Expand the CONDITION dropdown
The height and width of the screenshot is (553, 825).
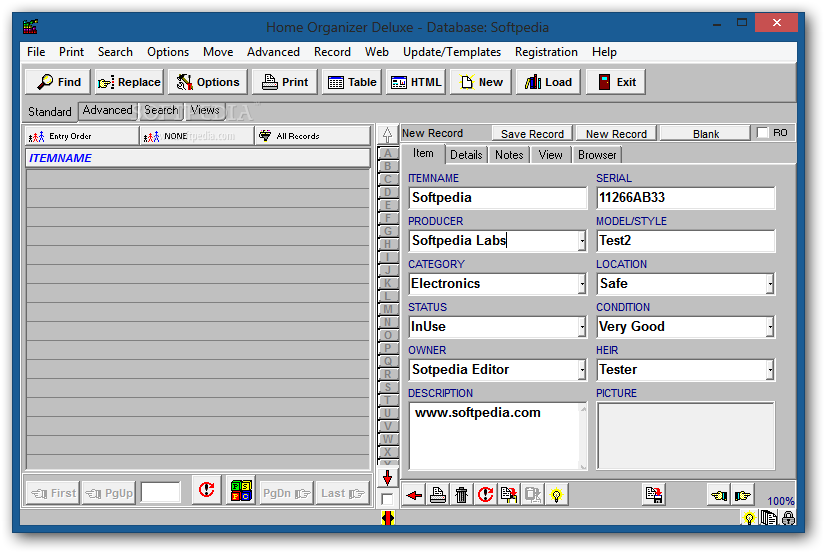(x=770, y=327)
